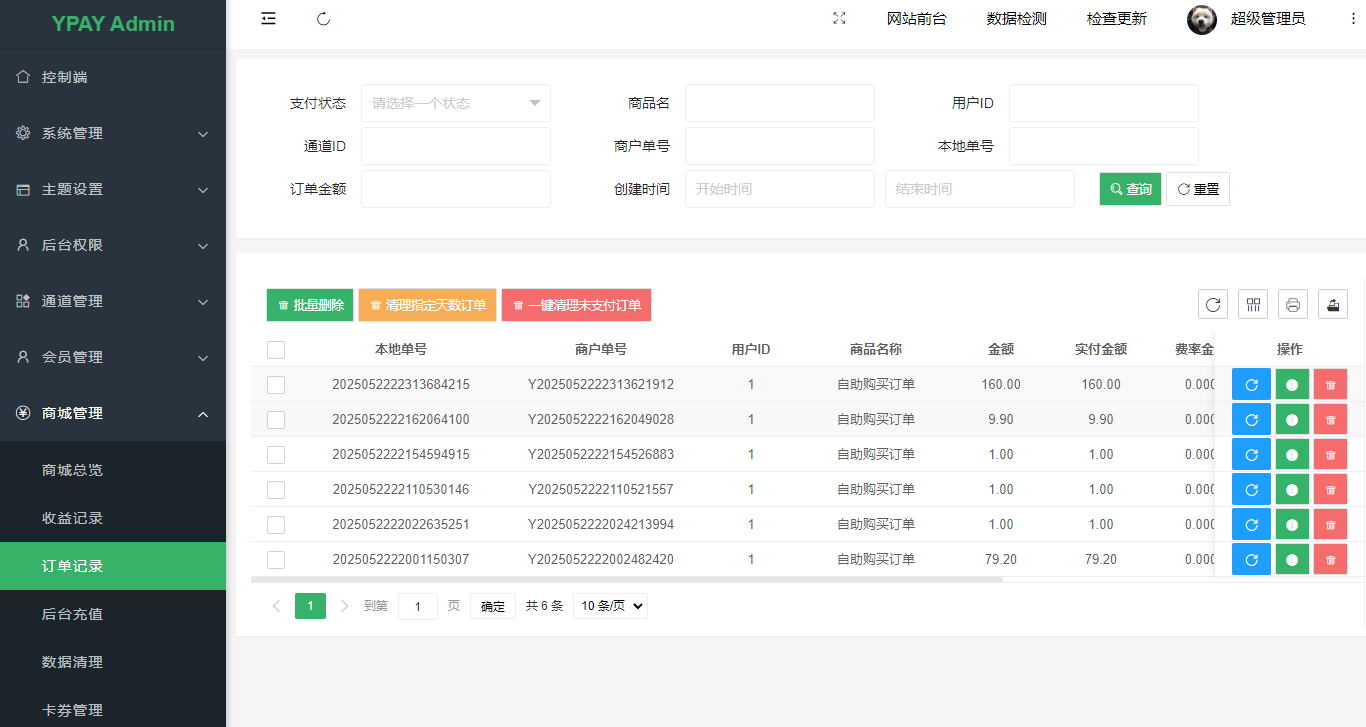Collapse the sidebar menu via hamburger icon

click(x=268, y=18)
